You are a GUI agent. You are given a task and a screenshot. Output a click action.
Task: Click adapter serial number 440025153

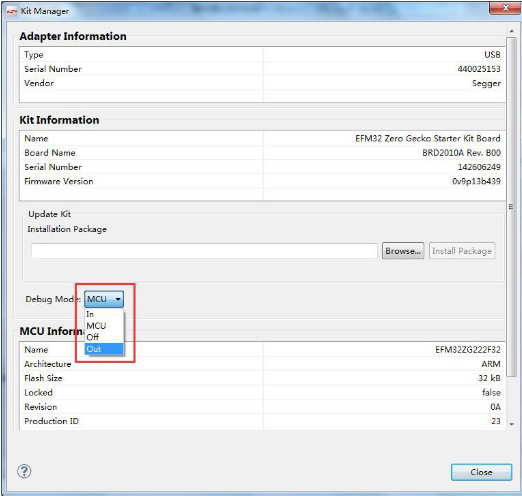[479, 69]
